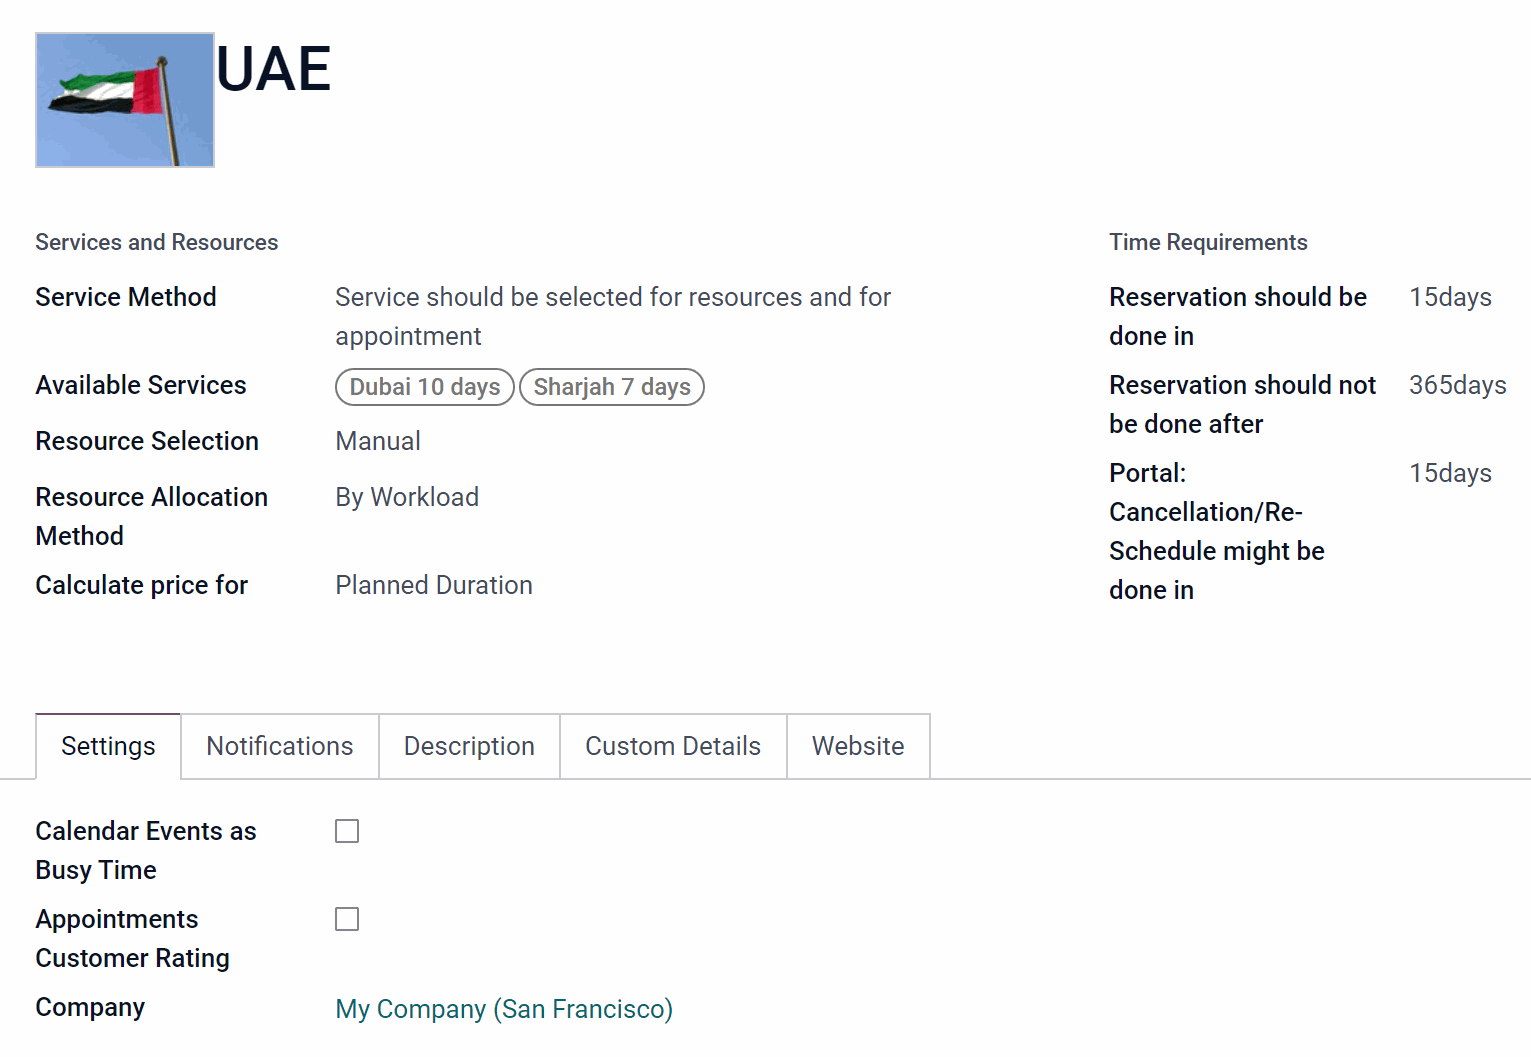
Task: Click the Sharjah 7 days service tag
Action: (x=612, y=387)
